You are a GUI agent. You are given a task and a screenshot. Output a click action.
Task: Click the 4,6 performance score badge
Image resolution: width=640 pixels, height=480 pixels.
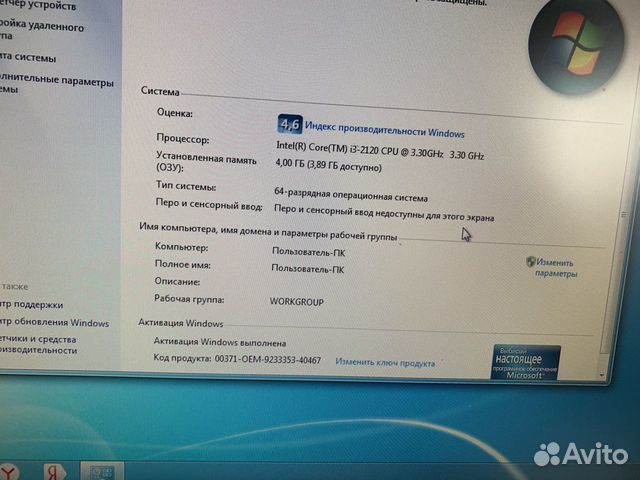pyautogui.click(x=290, y=124)
